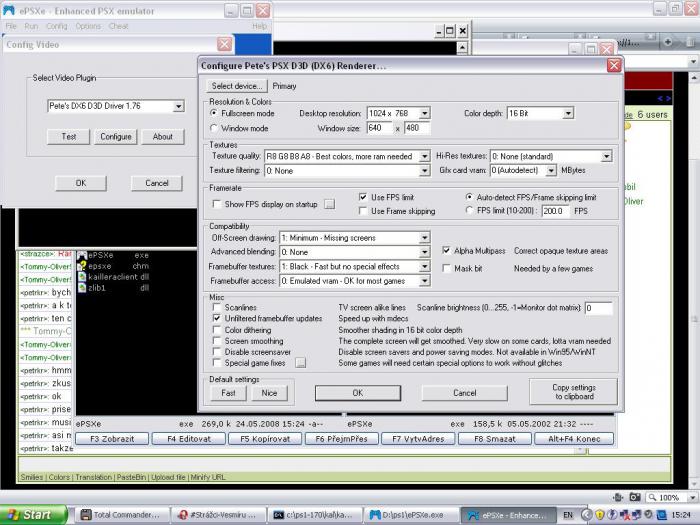Apply Fast default settings
700x525 pixels.
tap(228, 393)
